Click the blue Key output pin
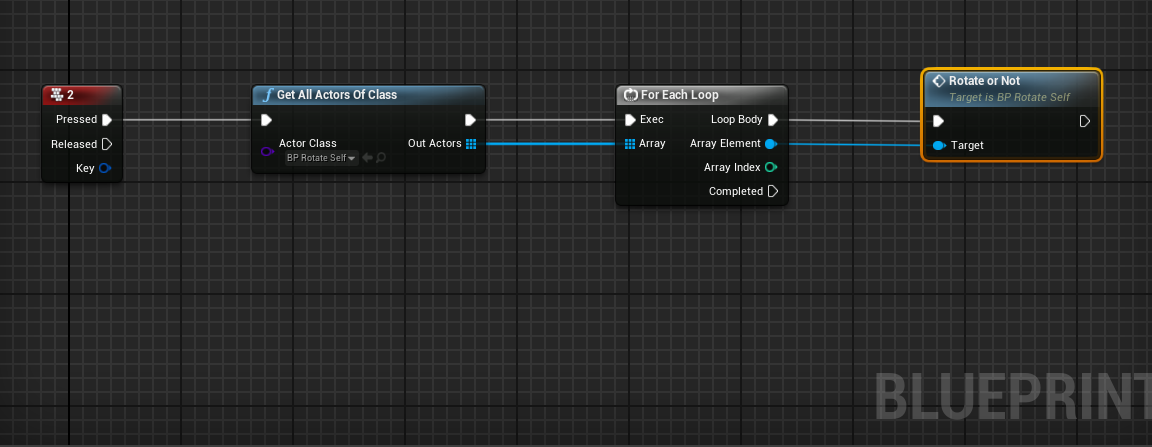This screenshot has width=1152, height=447. [x=105, y=168]
